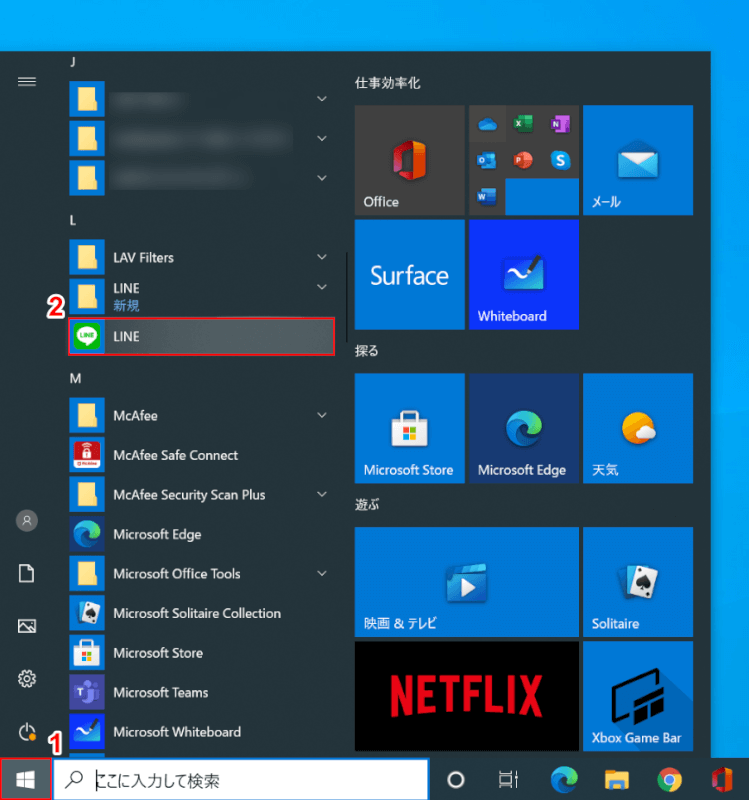Click the 仕事効率化 group title

coord(388,83)
